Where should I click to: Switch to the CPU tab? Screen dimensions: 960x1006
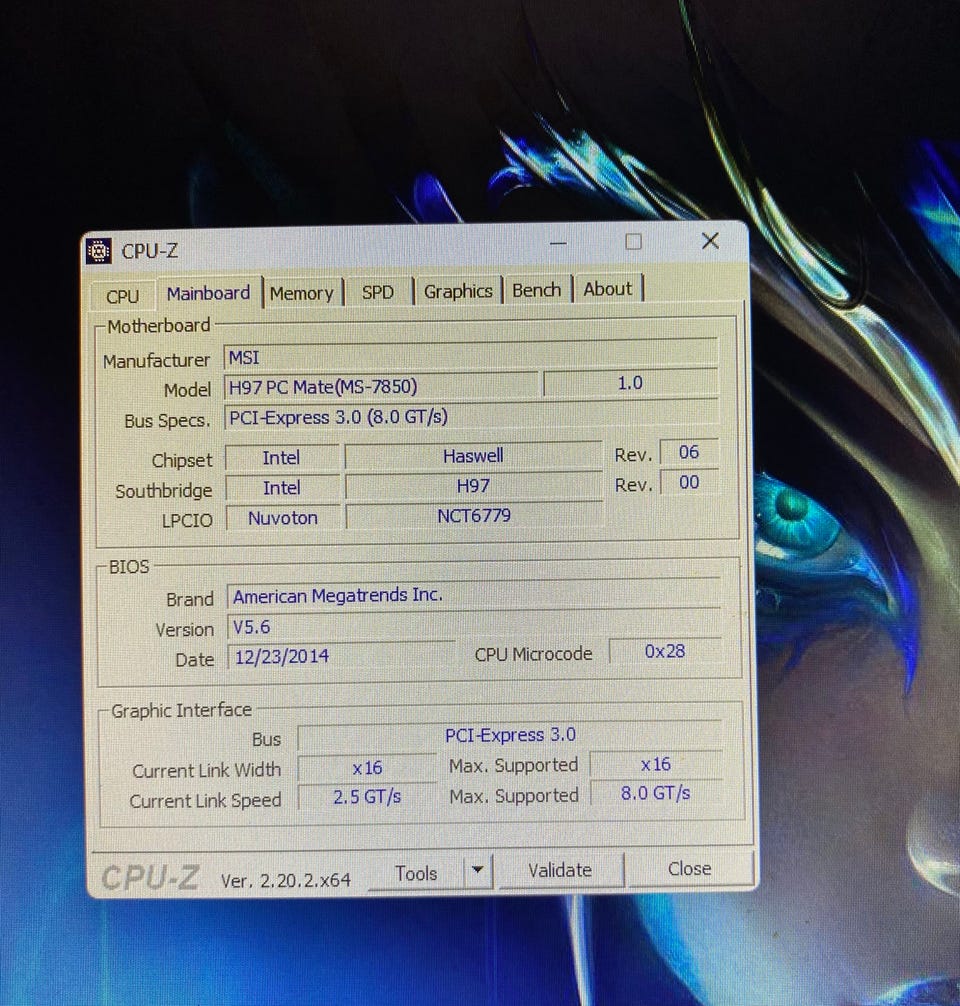(x=122, y=296)
